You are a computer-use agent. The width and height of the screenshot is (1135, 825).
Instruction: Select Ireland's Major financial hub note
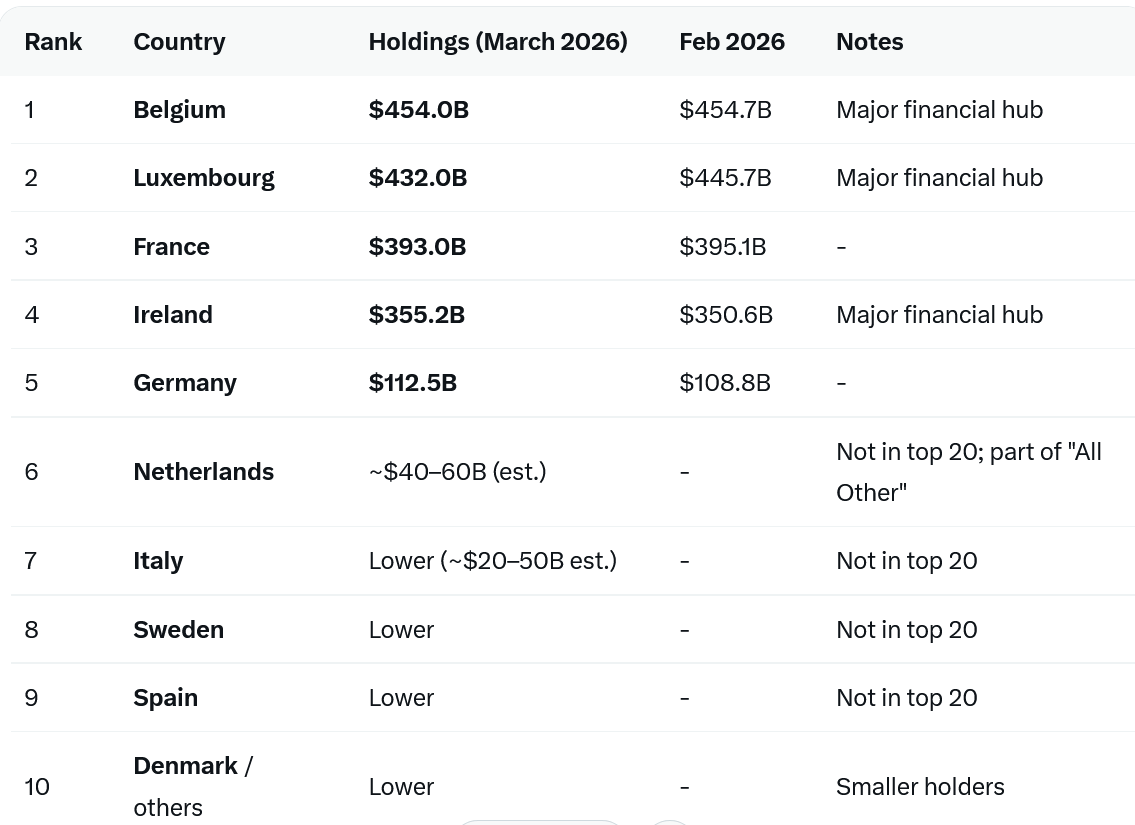tap(940, 315)
